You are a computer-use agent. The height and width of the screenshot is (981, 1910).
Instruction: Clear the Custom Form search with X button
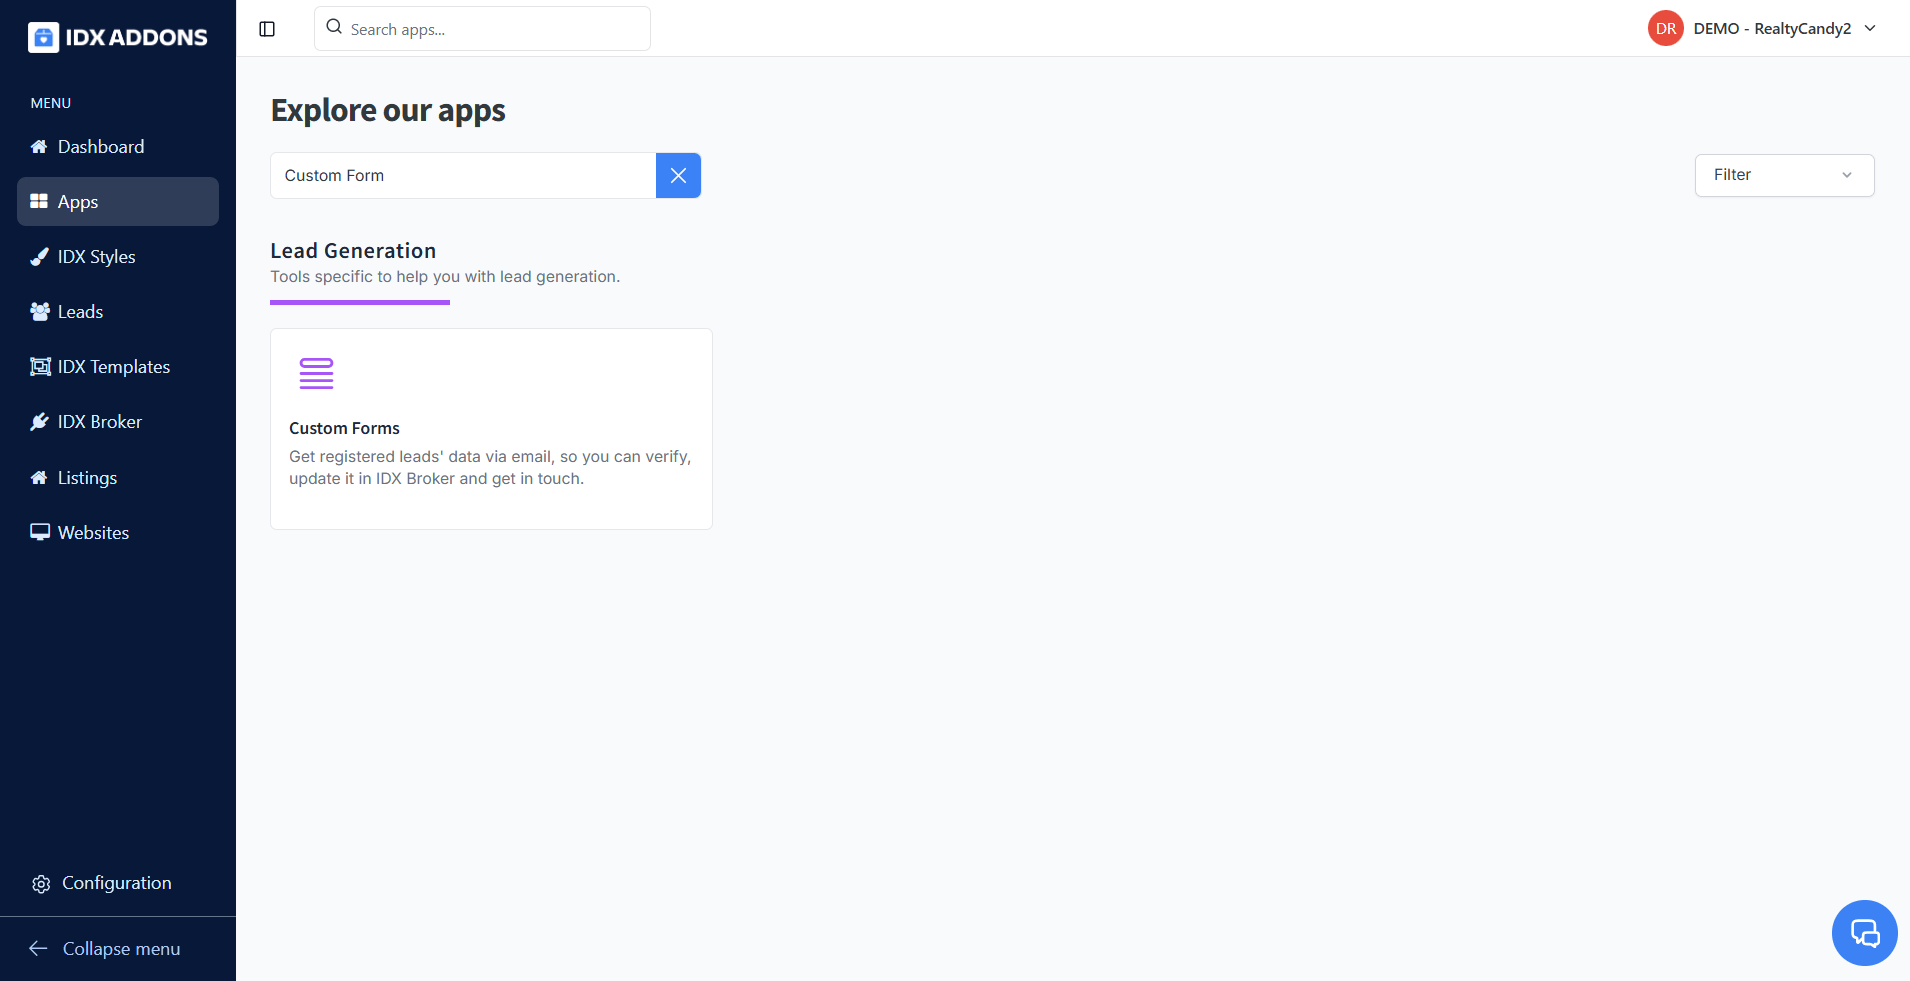click(678, 176)
